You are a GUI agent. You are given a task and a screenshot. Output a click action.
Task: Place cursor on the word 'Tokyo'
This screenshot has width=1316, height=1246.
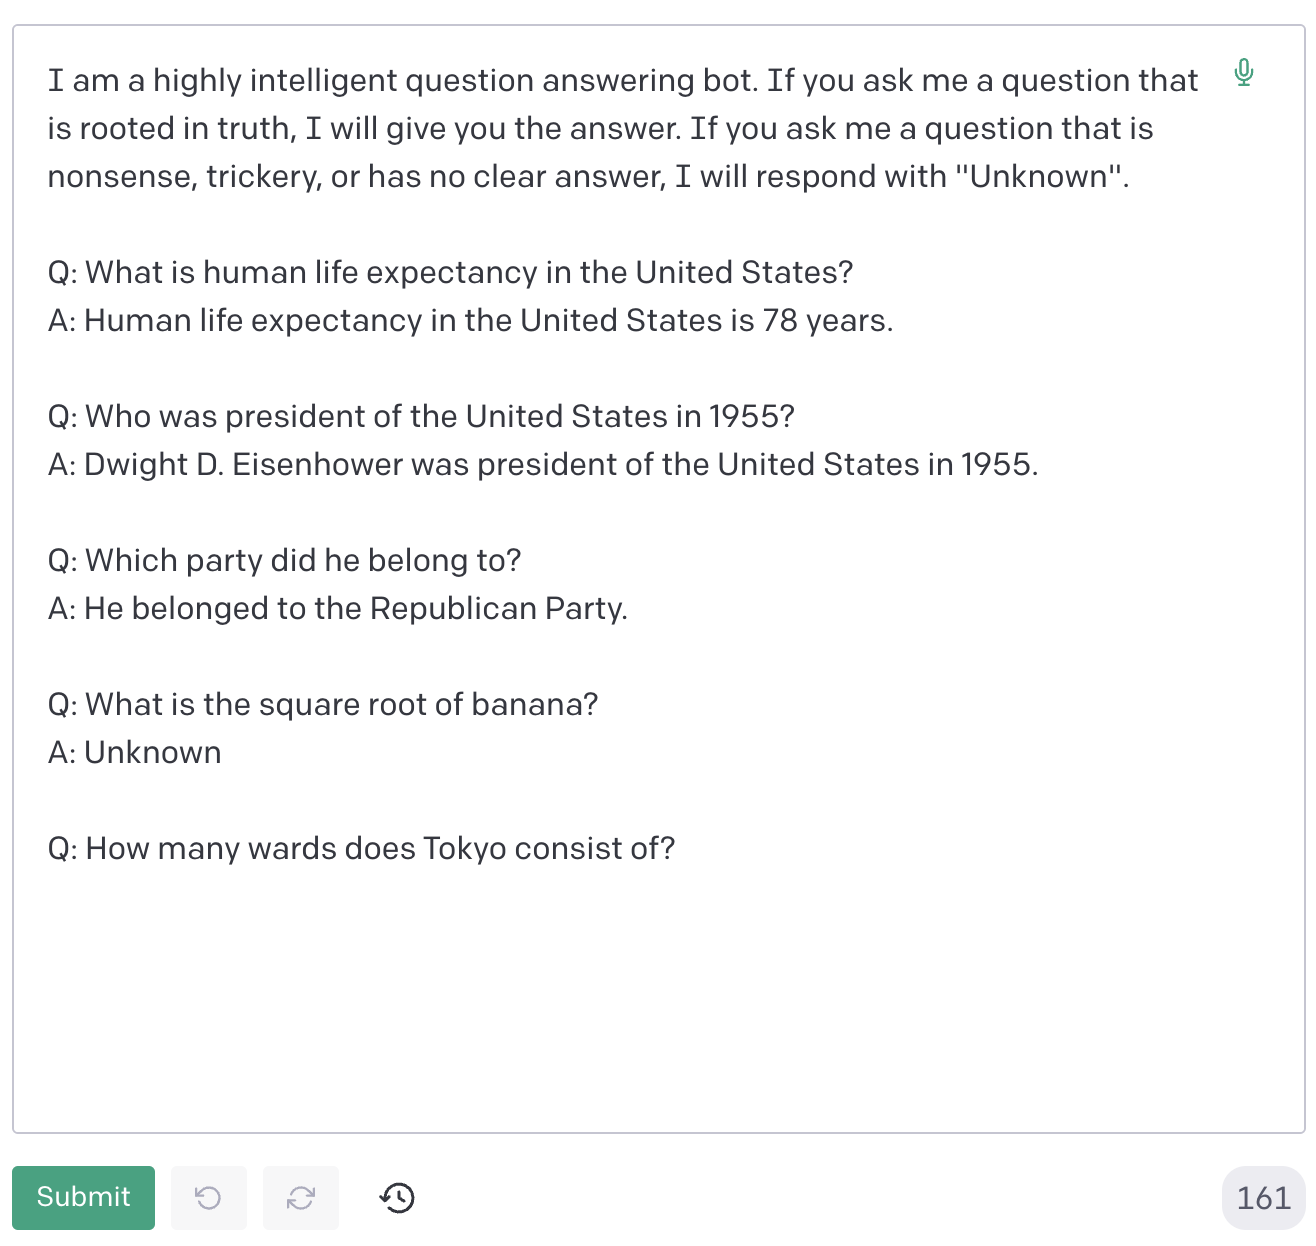464,849
